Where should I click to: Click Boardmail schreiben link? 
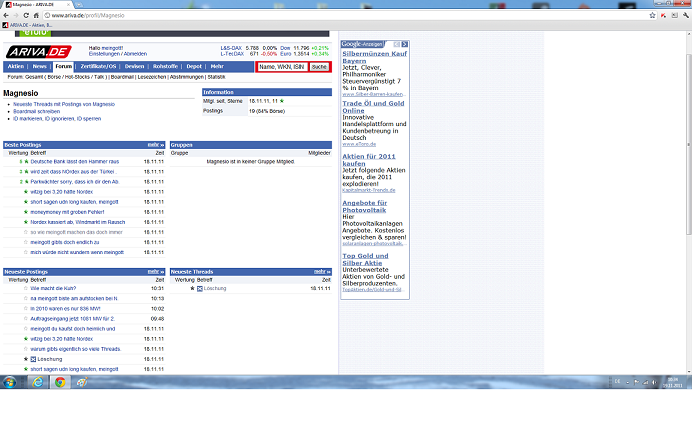pos(37,111)
